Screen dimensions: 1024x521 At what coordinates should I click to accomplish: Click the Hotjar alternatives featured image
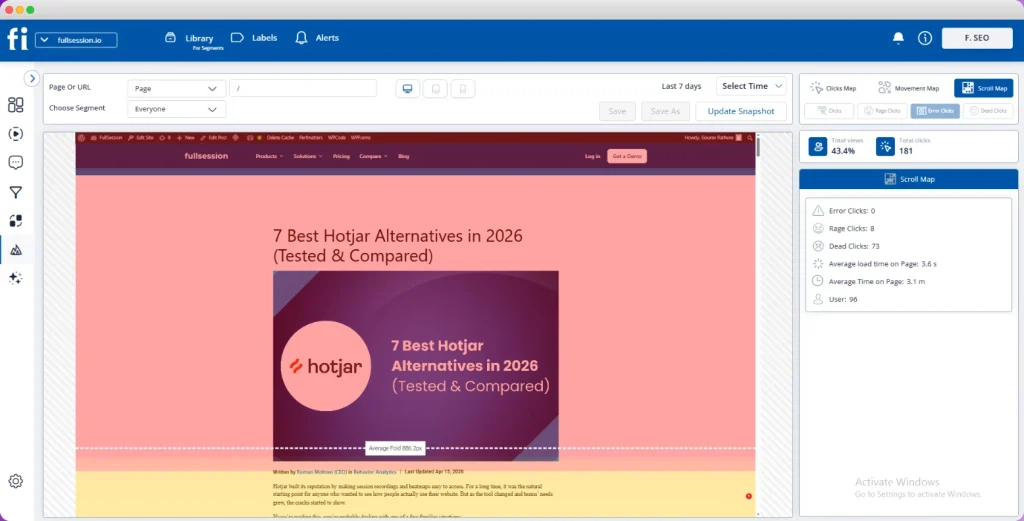tap(415, 366)
